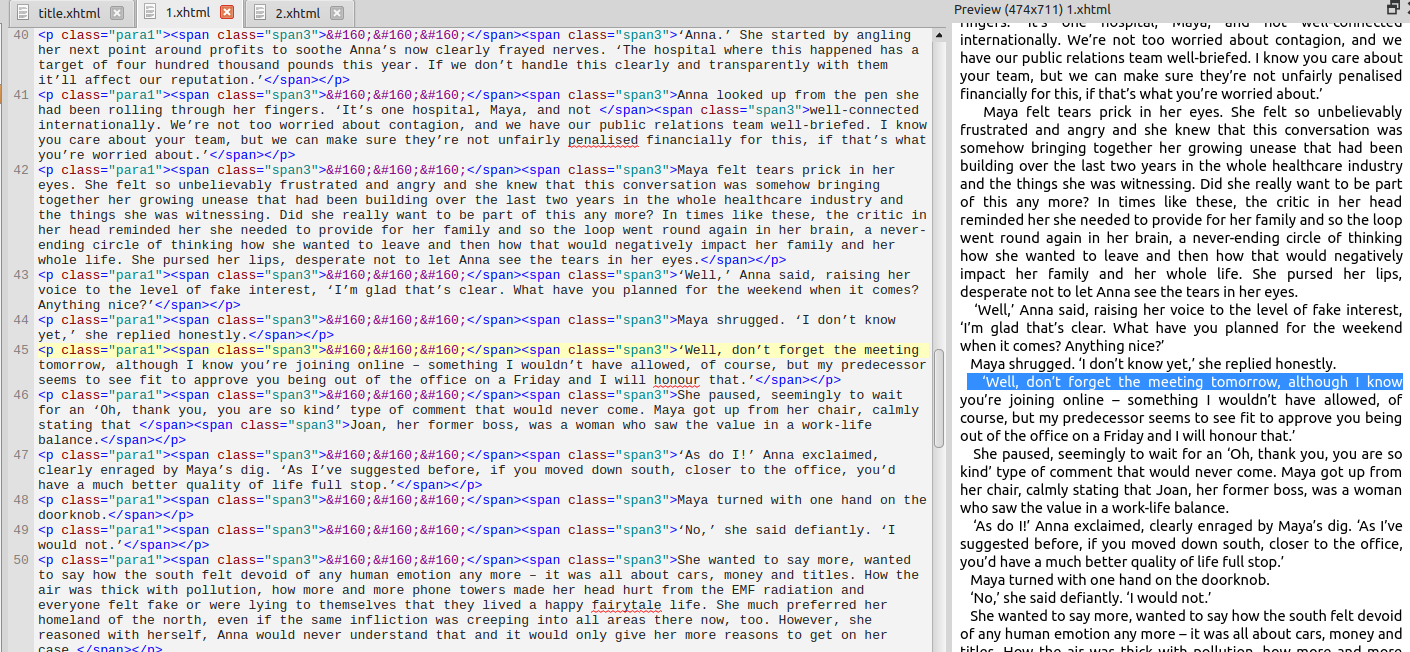Click line number 44 in the gutter

tap(21, 320)
